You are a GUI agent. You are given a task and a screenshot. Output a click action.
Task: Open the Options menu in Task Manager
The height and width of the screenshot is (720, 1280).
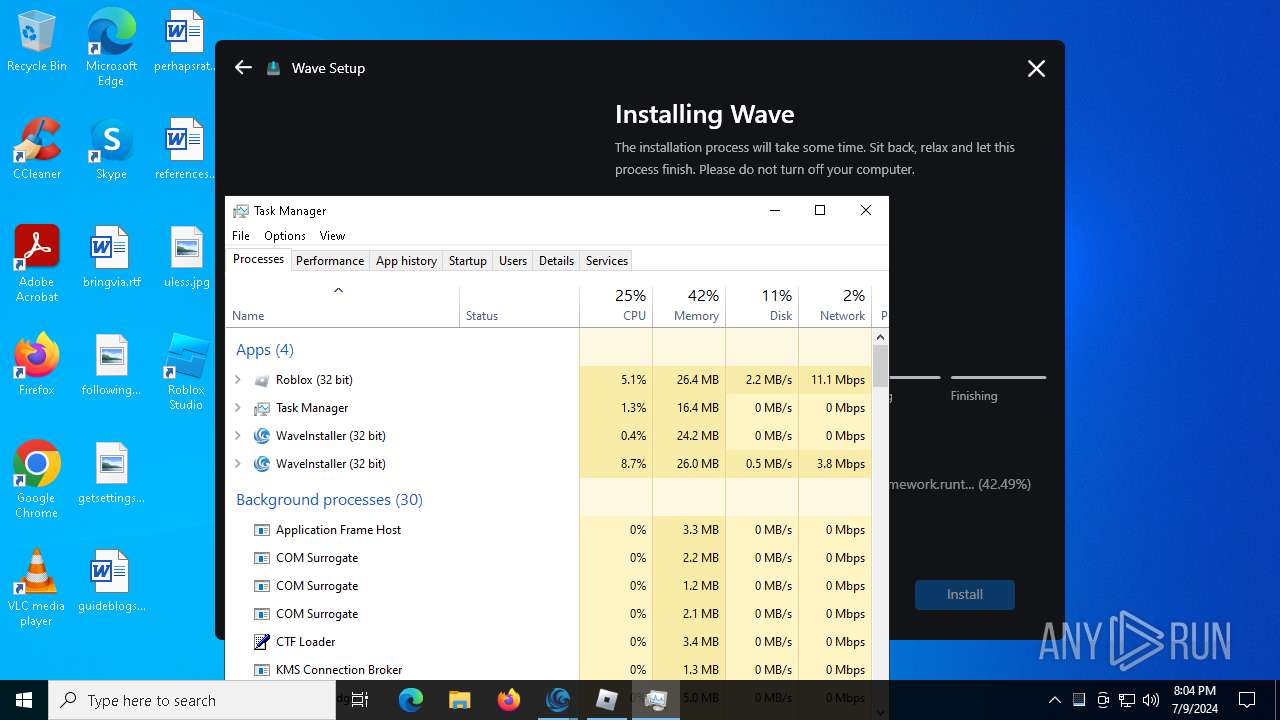pyautogui.click(x=285, y=236)
